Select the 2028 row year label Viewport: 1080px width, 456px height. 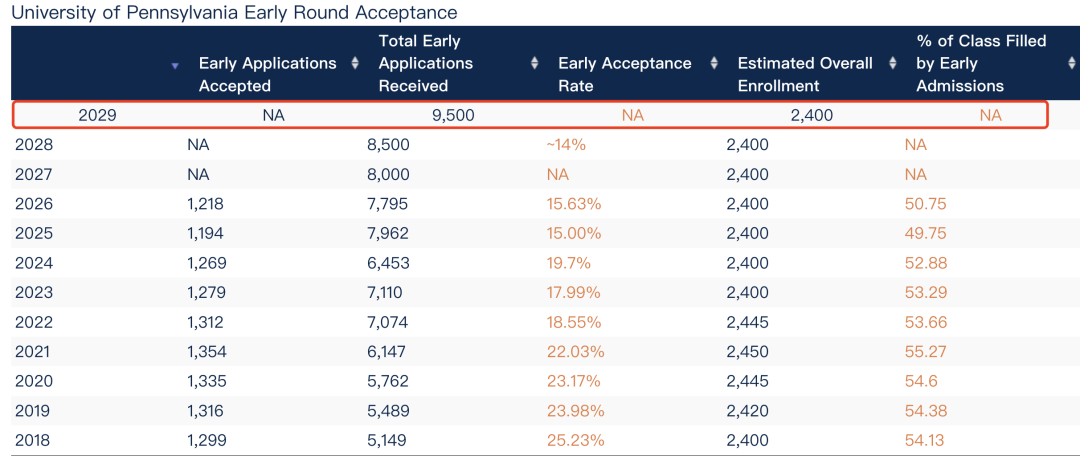click(x=34, y=145)
